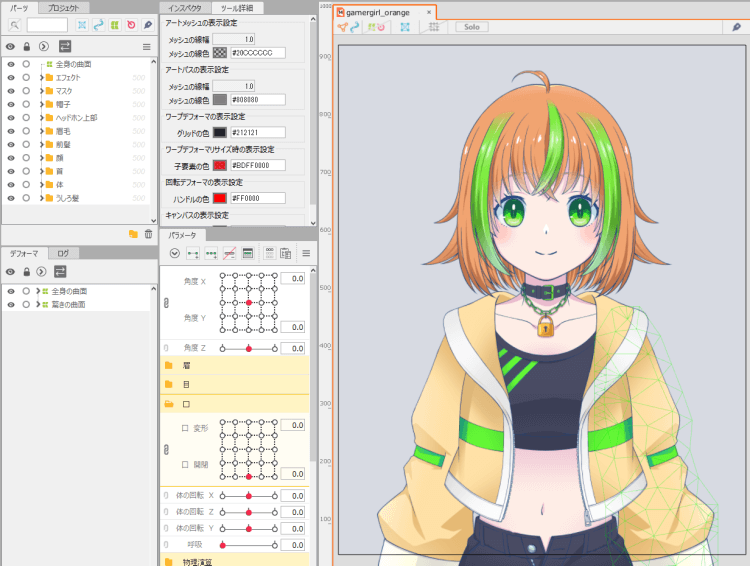Switch to the ログ tab

click(x=63, y=254)
